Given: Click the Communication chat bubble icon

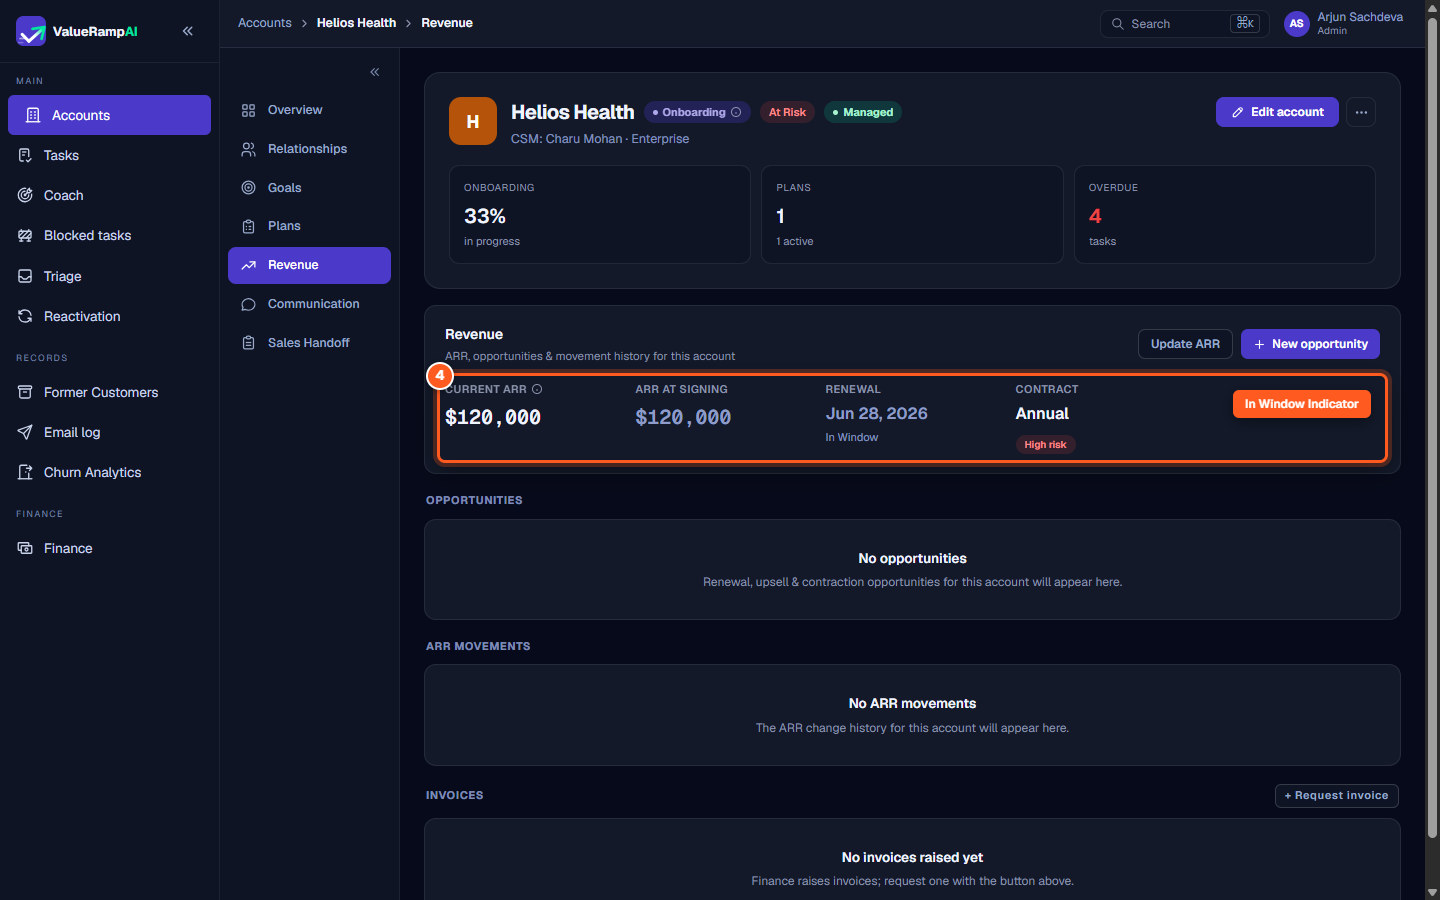Looking at the screenshot, I should coord(248,304).
